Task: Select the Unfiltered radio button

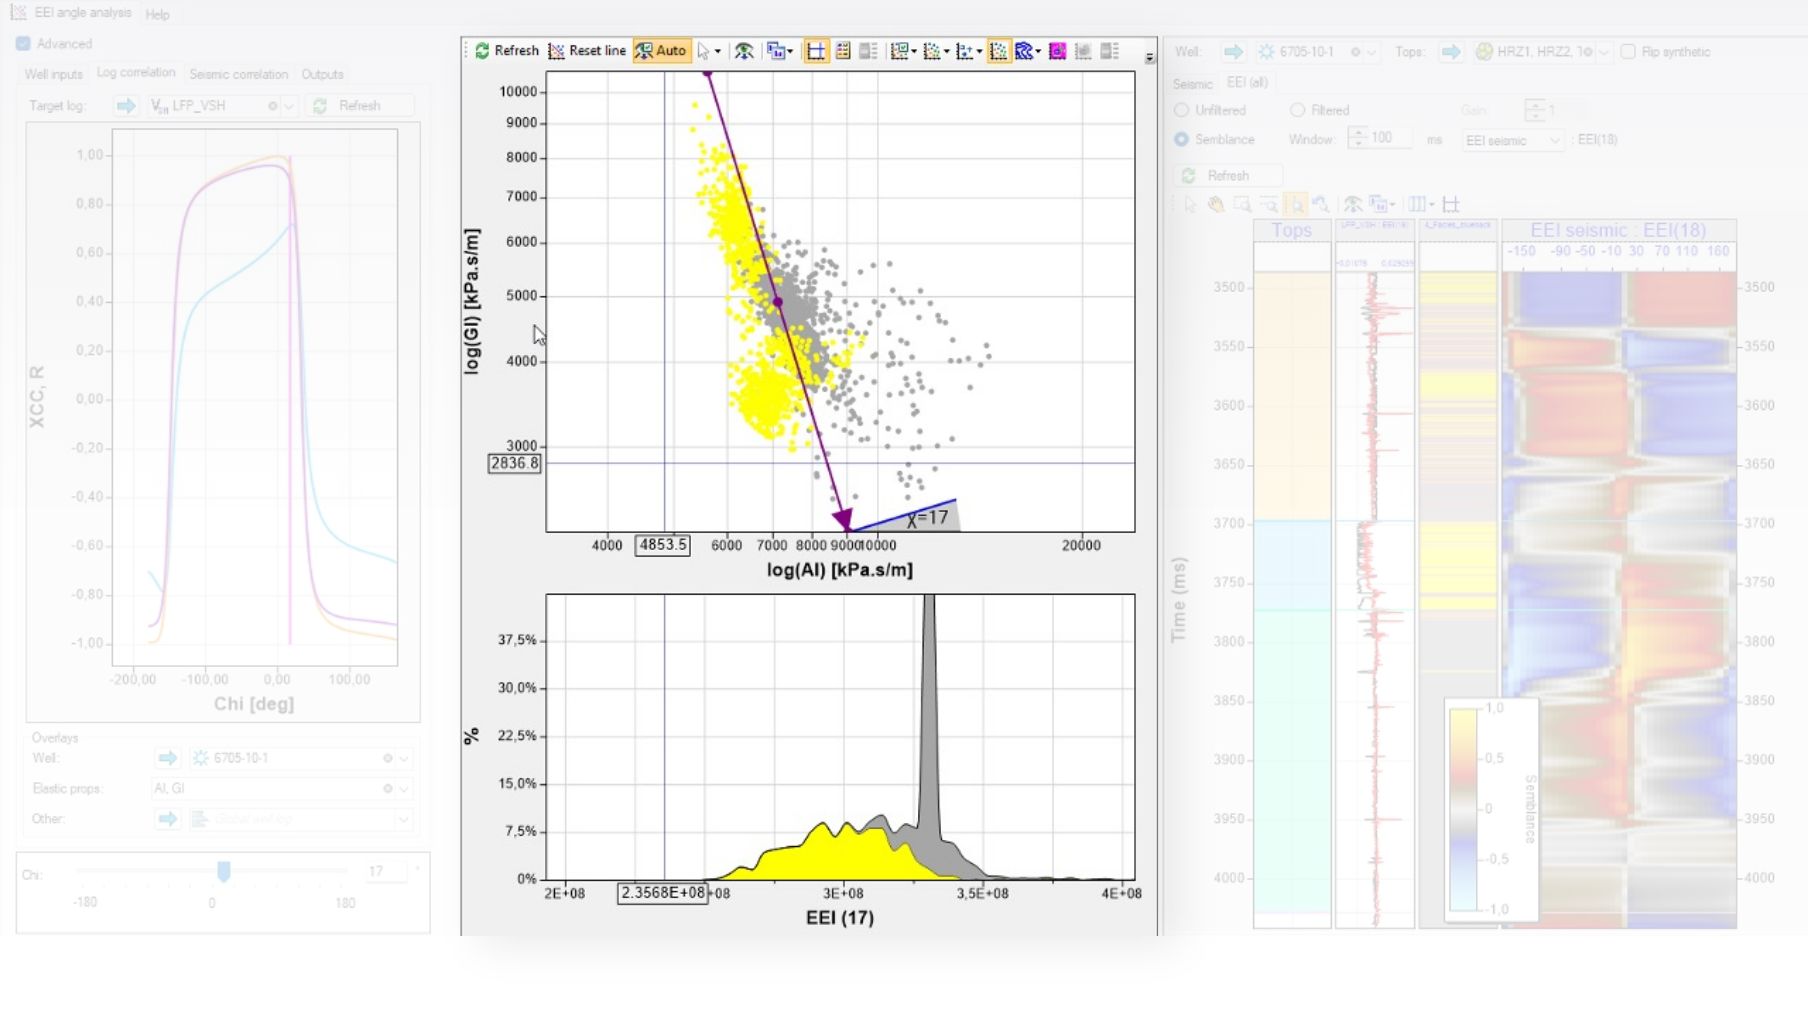Action: [1181, 110]
